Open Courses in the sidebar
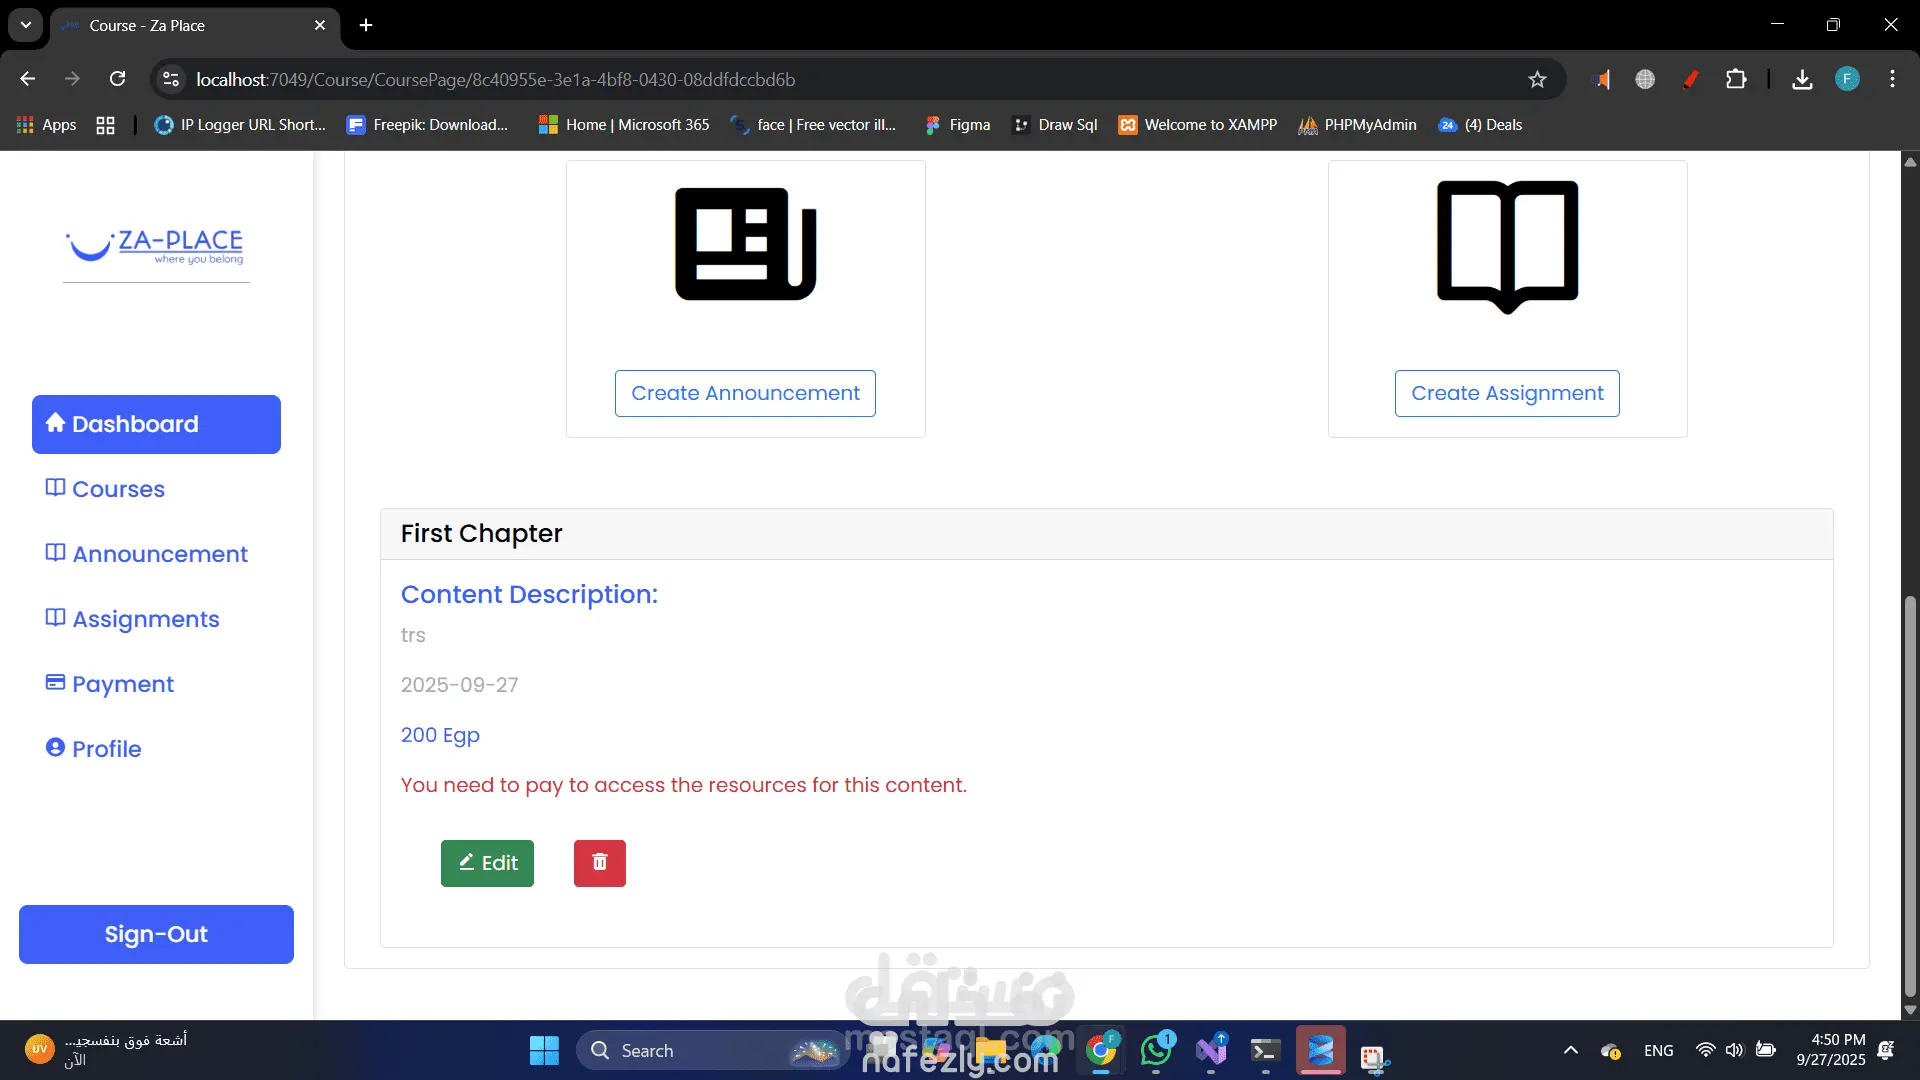The width and height of the screenshot is (1920, 1080). (x=118, y=489)
